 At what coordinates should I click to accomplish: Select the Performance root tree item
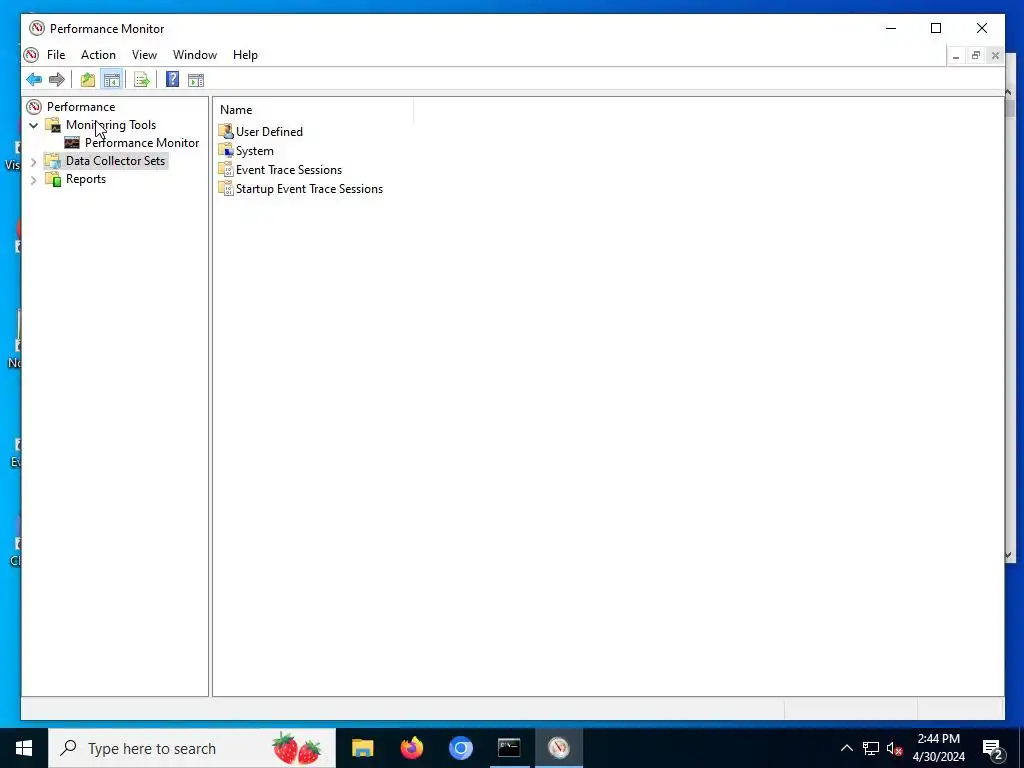(81, 106)
